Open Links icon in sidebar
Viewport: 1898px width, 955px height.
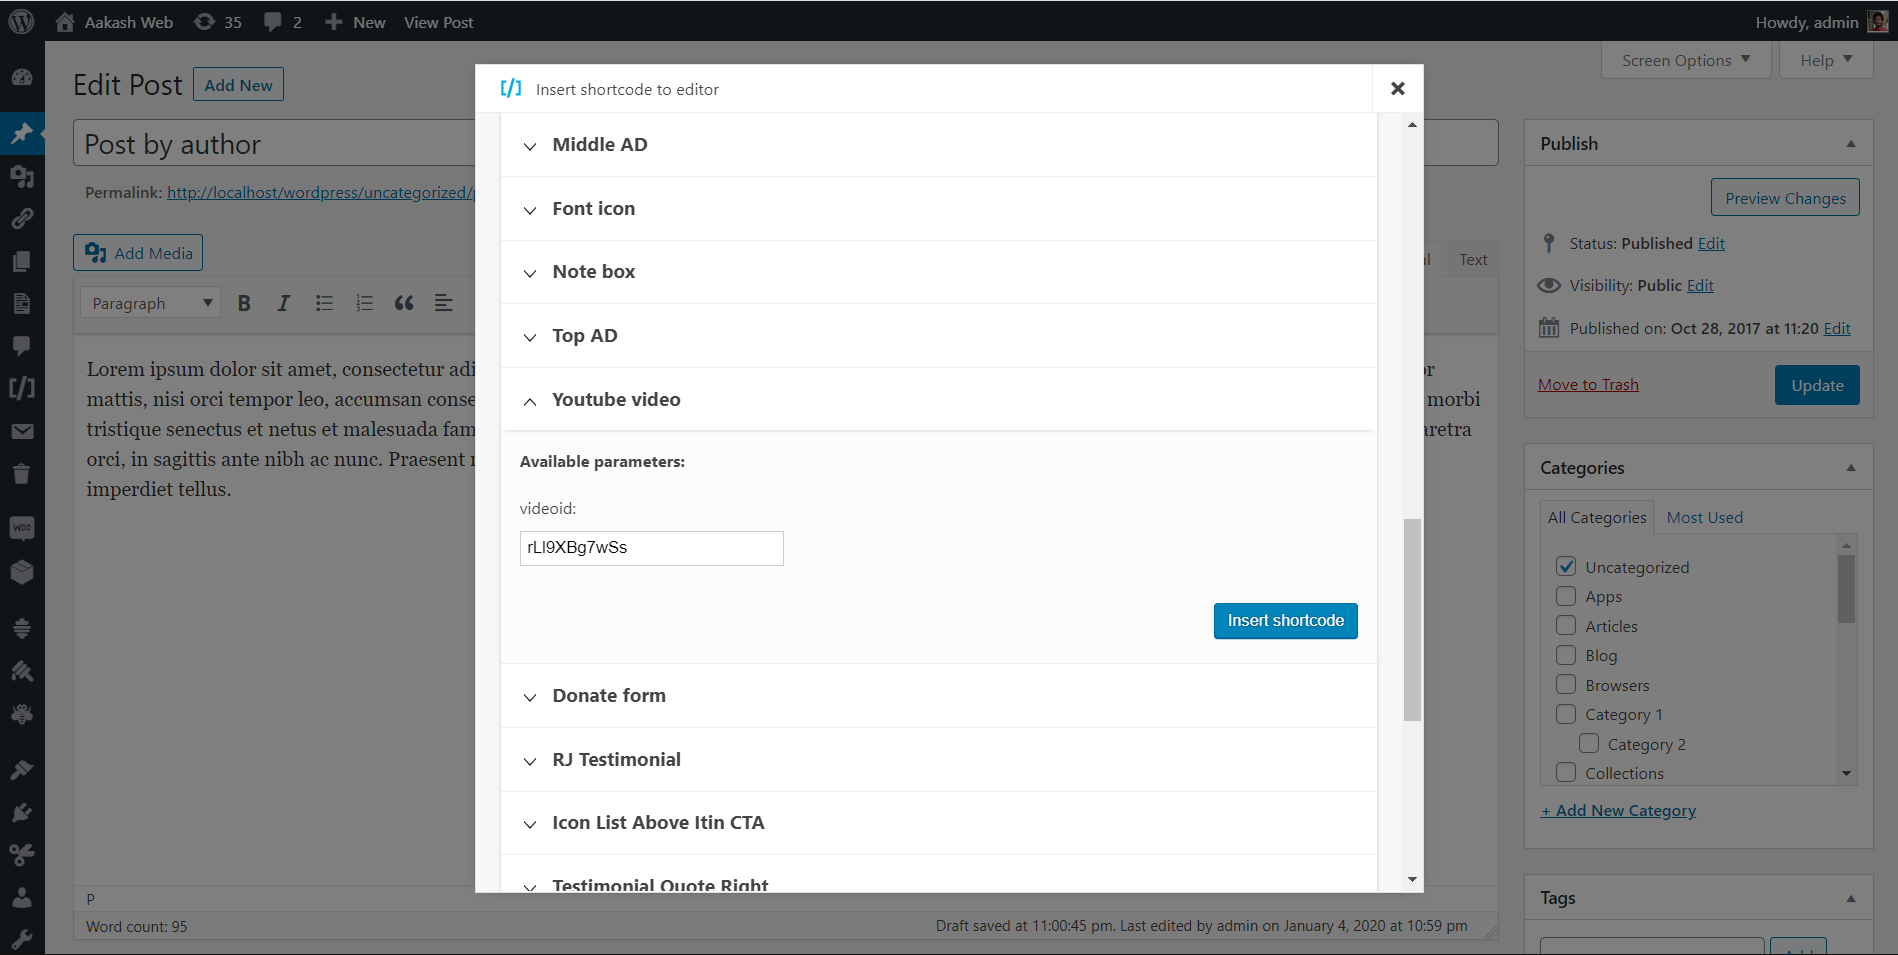[x=22, y=218]
